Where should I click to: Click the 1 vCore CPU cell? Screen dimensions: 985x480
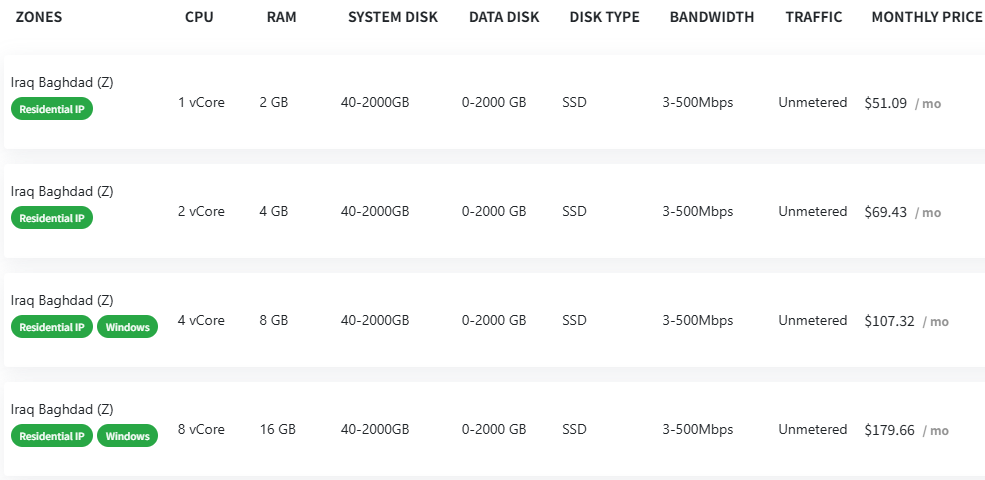201,103
